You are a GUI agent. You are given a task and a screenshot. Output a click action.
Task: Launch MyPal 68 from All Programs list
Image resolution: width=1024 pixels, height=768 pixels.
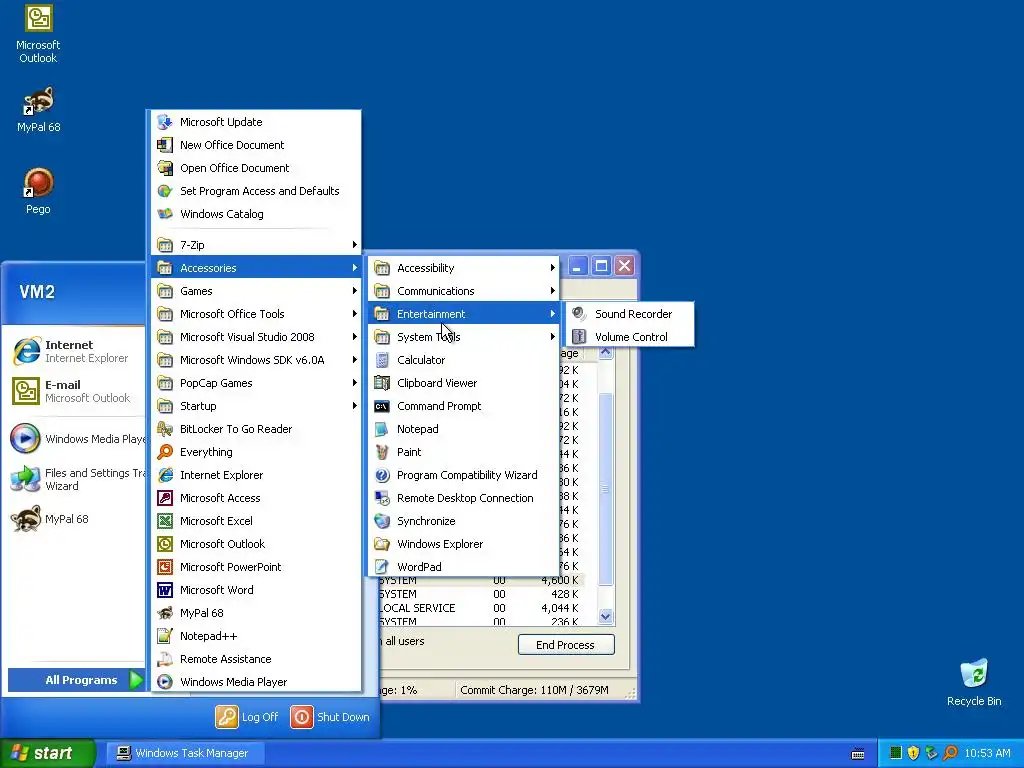tap(256, 613)
